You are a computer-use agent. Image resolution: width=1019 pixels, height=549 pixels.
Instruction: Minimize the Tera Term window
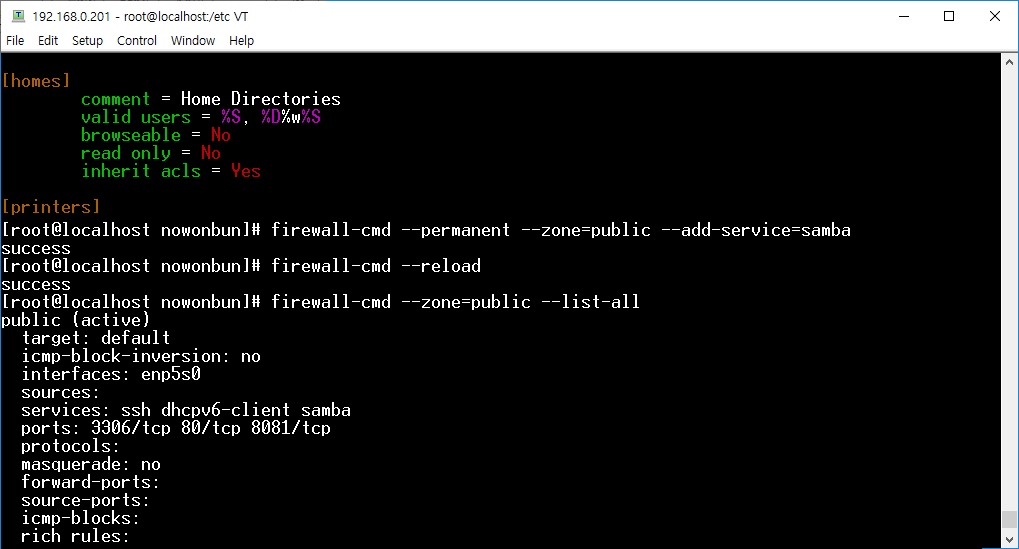tap(904, 16)
